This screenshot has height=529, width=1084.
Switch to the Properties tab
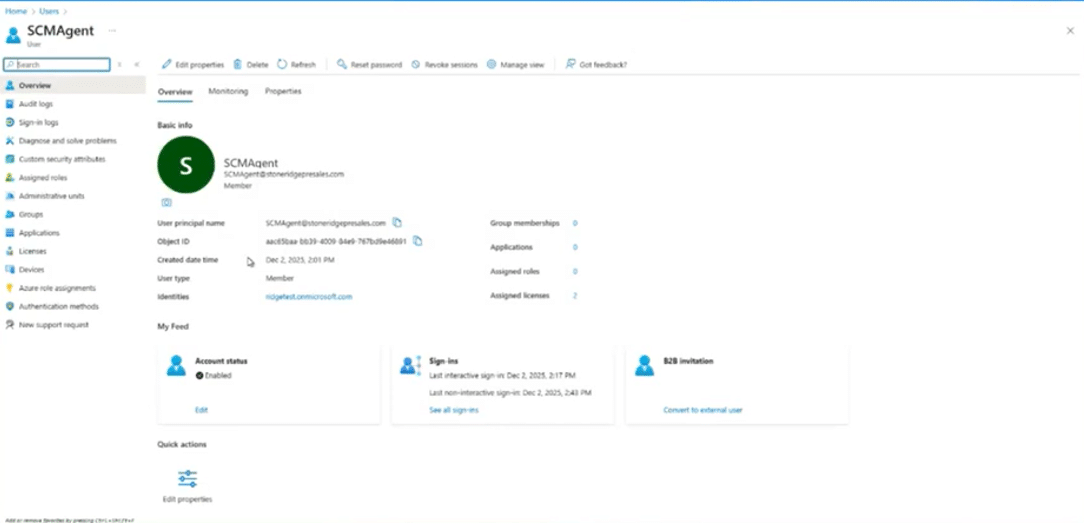[283, 91]
